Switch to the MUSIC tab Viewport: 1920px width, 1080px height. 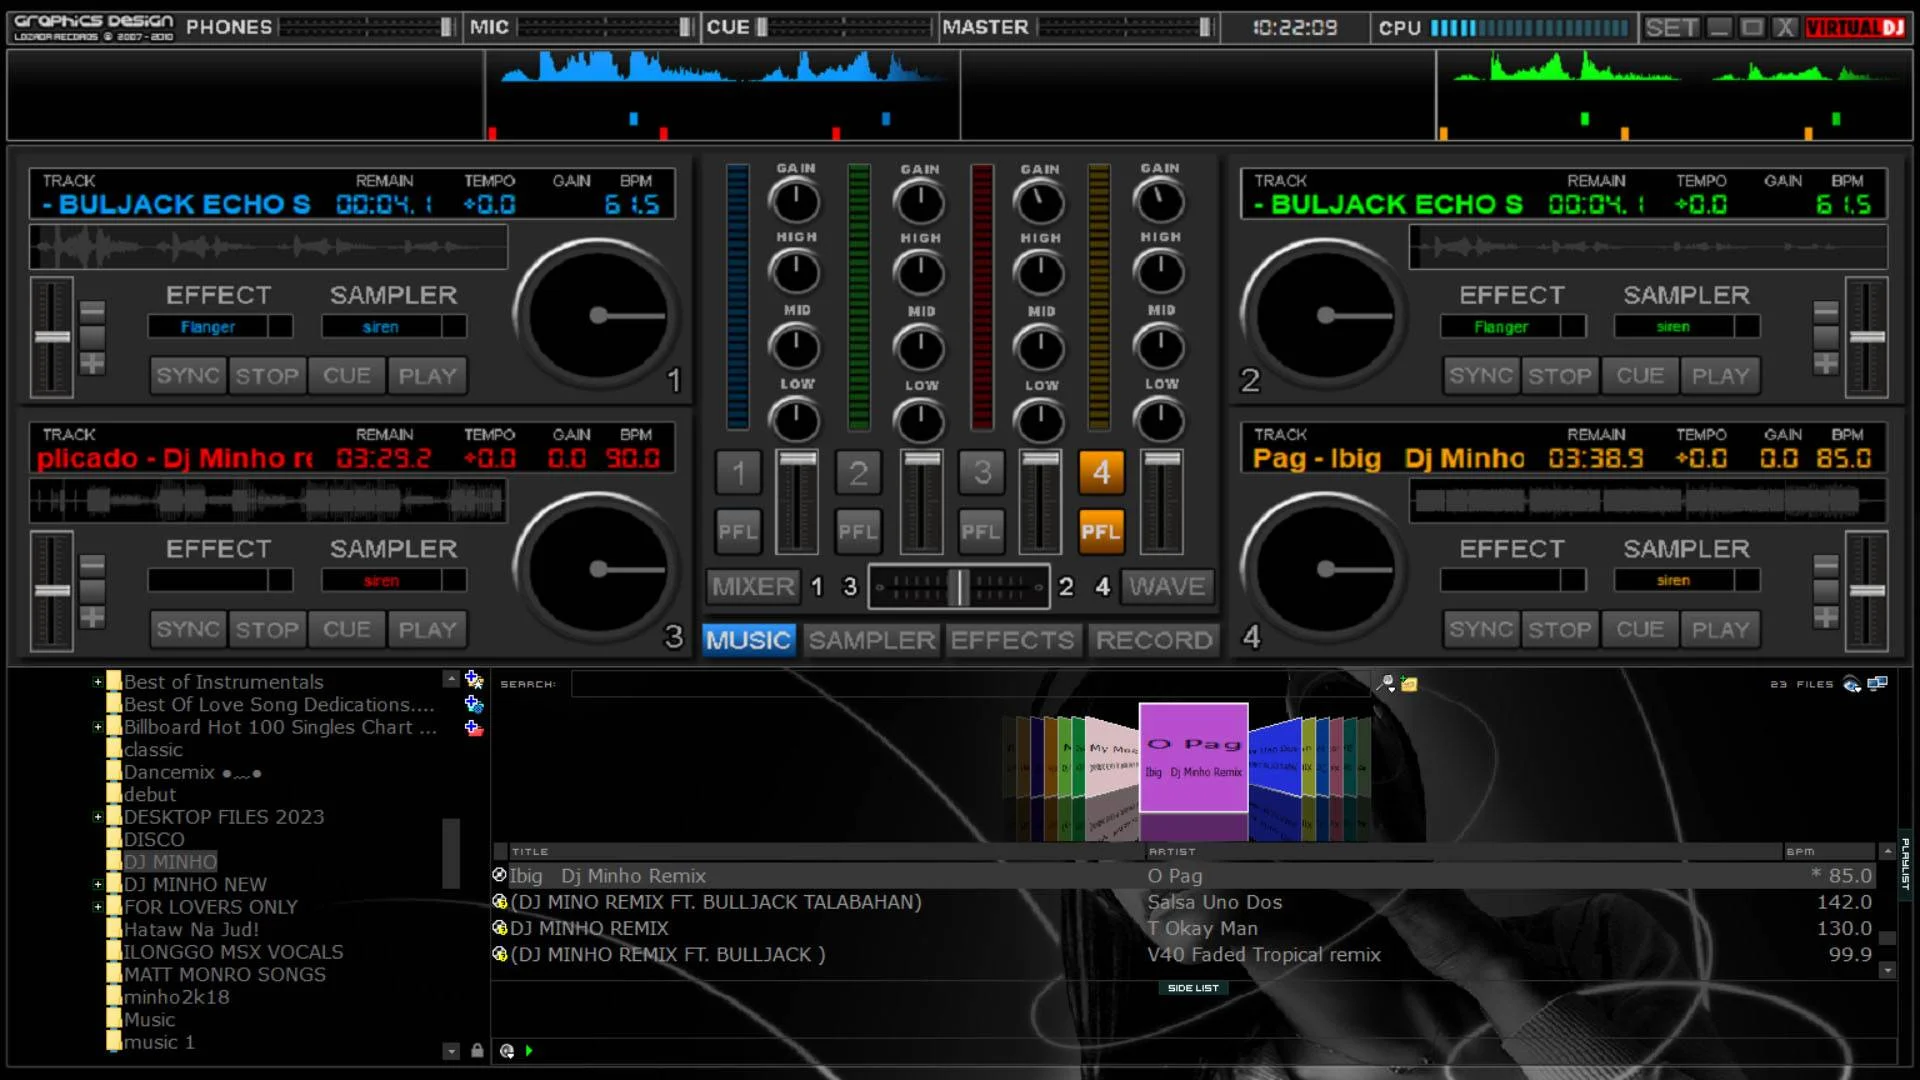pos(748,640)
